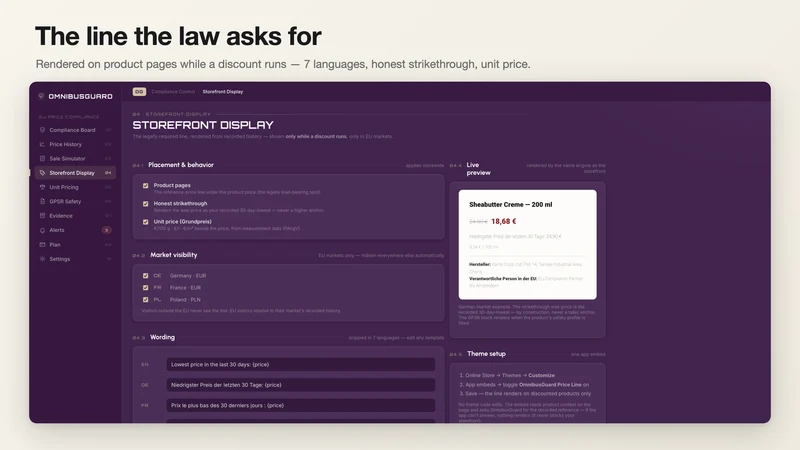The height and width of the screenshot is (450, 800).
Task: Toggle the Honest strikethrough checkbox
Action: [x=145, y=204]
